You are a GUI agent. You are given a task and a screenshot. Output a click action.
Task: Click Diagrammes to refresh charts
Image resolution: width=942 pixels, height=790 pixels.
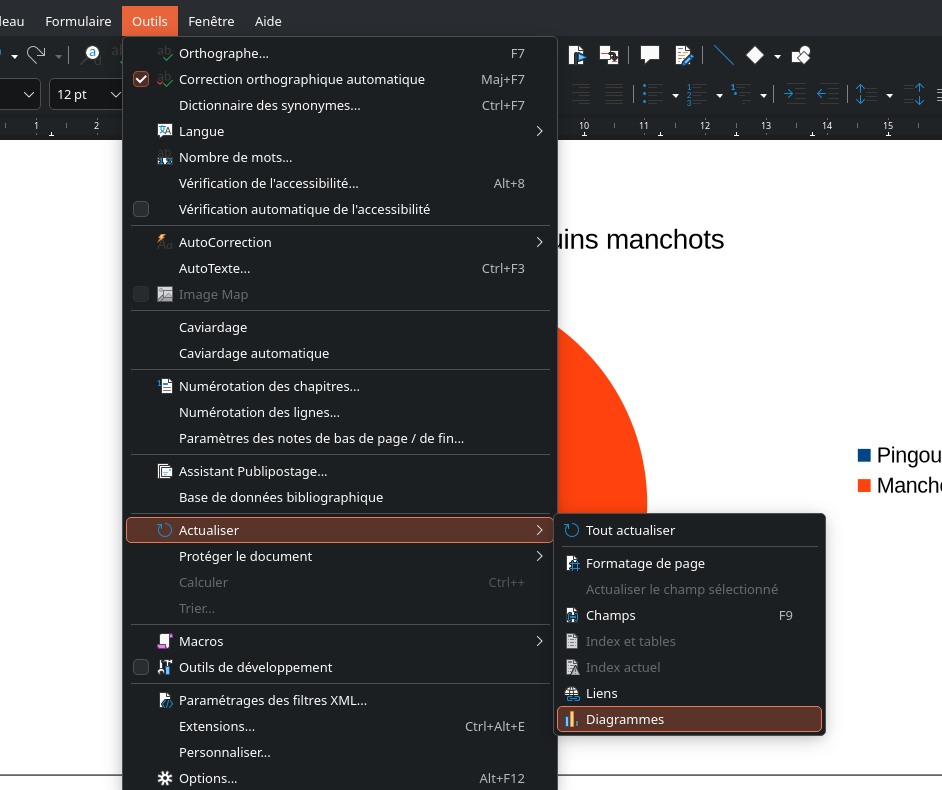[627, 719]
